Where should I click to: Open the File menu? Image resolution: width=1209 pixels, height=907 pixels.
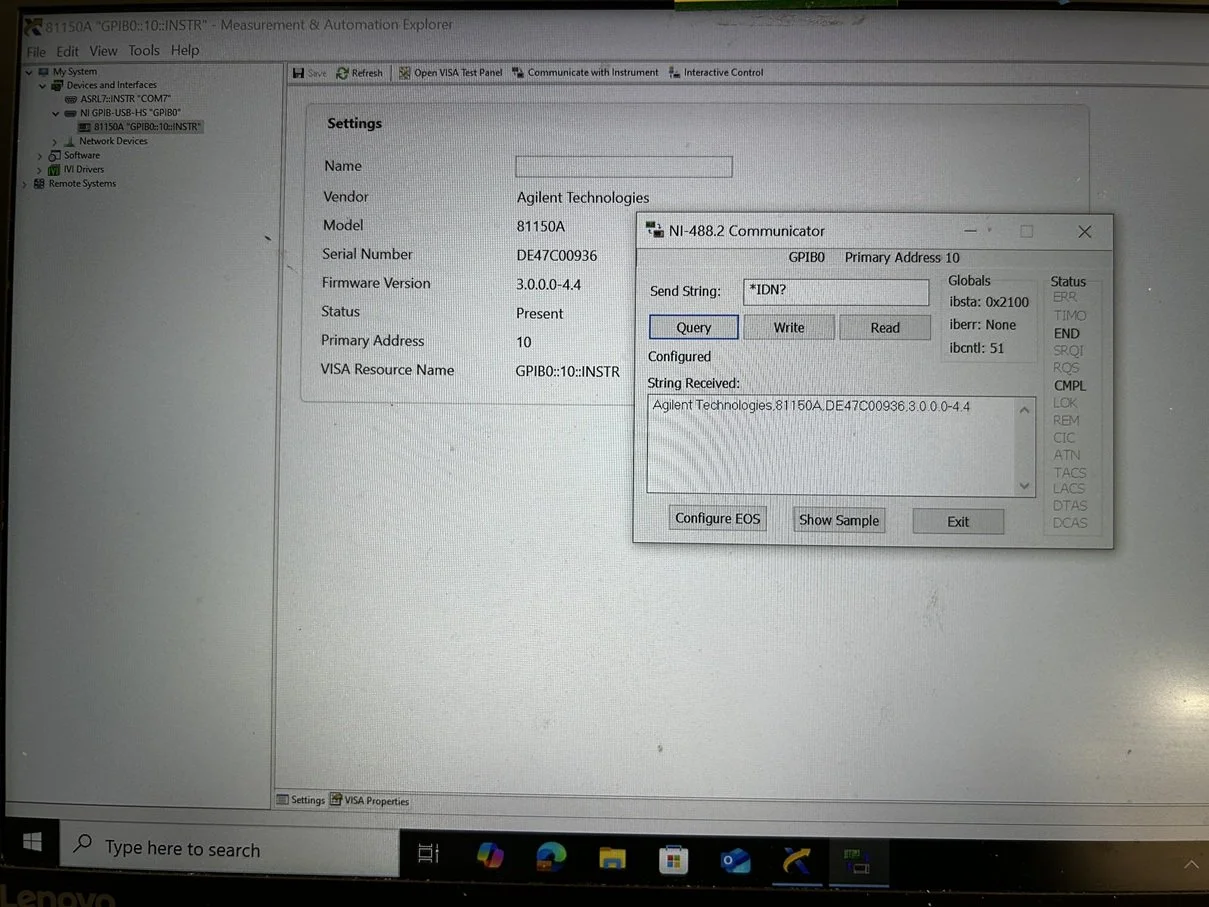[36, 51]
